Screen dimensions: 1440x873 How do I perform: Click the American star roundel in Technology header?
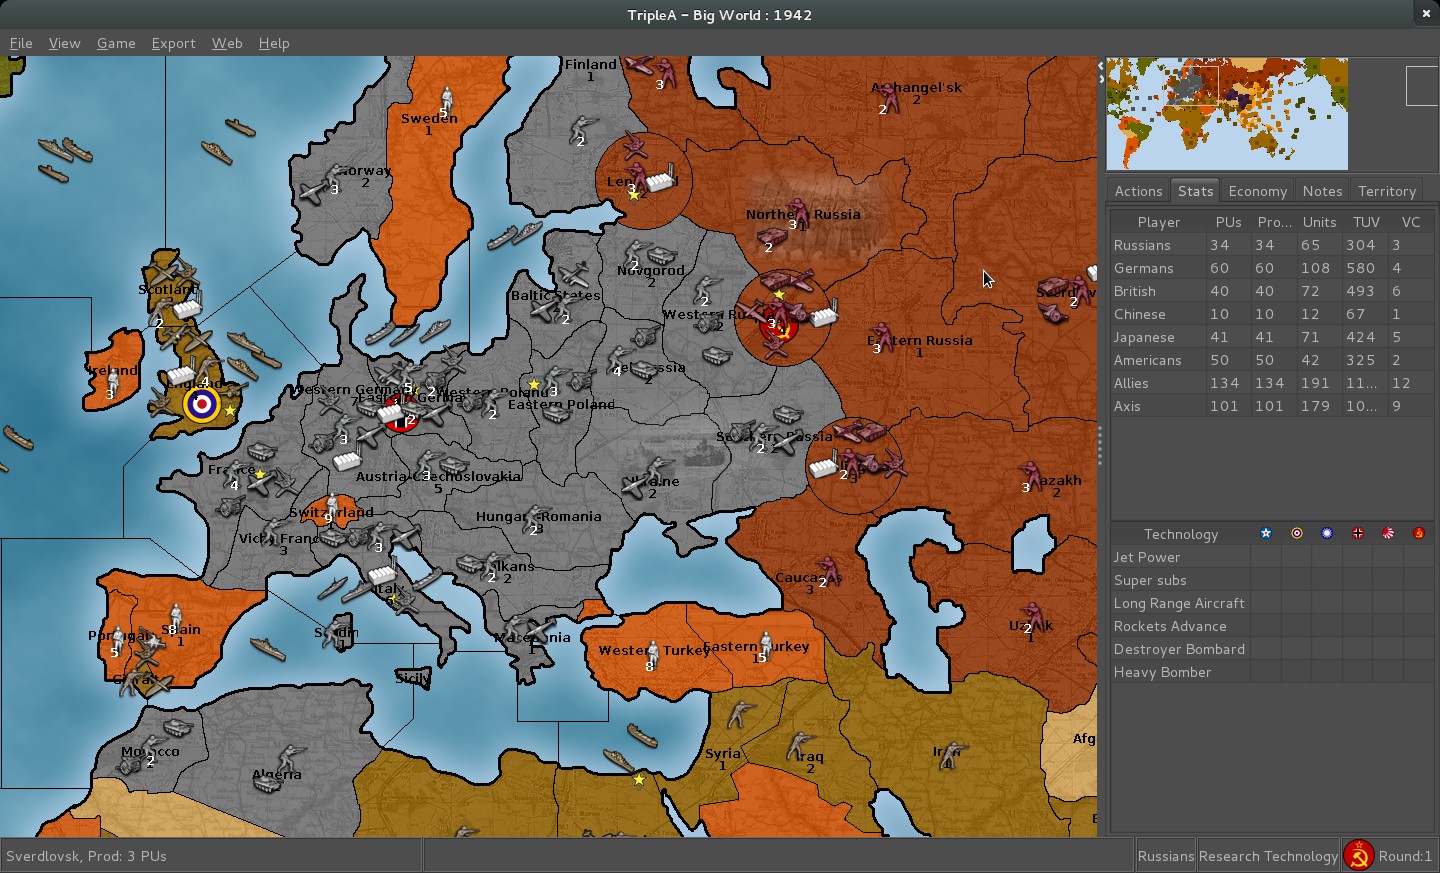[x=1266, y=533]
